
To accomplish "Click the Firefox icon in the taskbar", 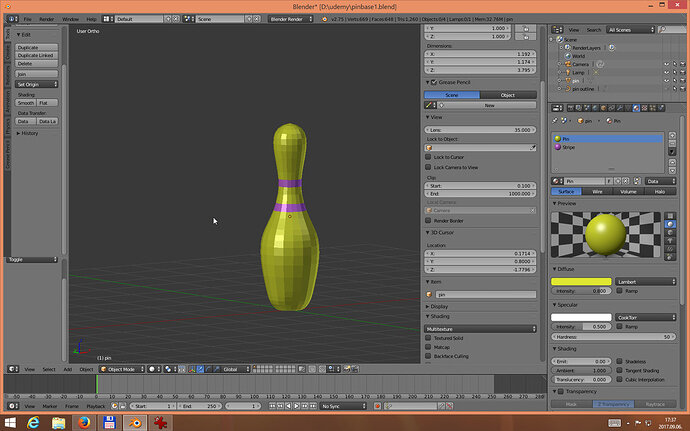I will tap(84, 423).
